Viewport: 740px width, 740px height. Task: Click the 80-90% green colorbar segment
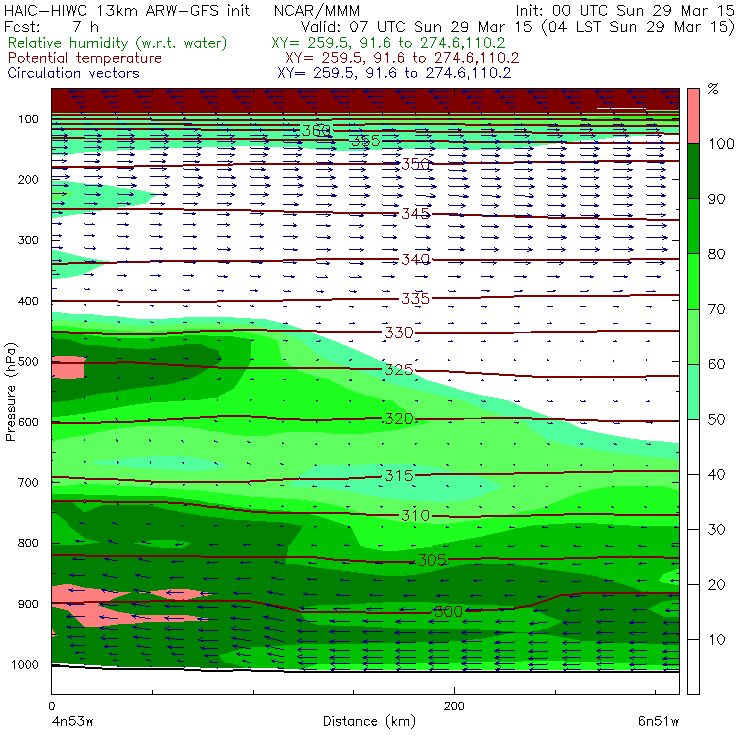click(693, 227)
